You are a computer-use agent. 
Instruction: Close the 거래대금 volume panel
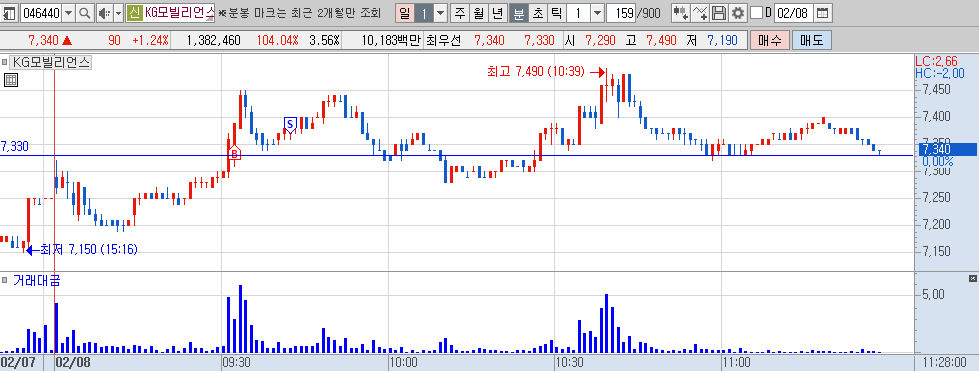[x=972, y=278]
